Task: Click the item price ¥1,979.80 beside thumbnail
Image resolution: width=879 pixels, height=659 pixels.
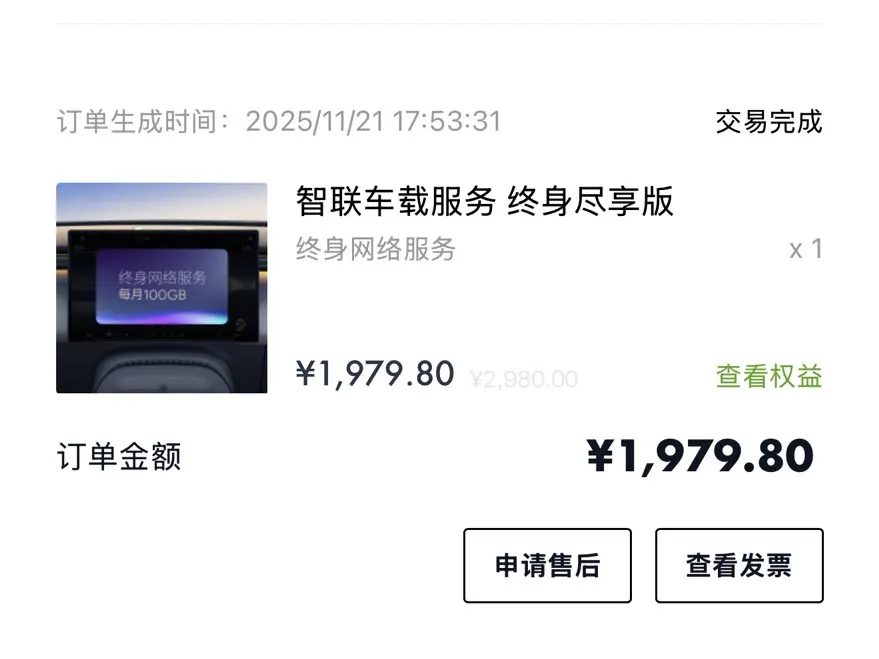Action: pos(375,374)
